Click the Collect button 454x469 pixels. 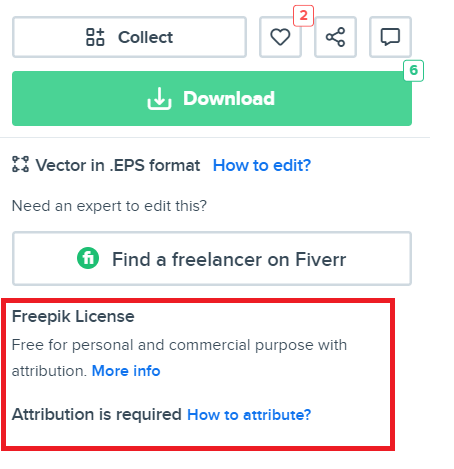coord(129,37)
